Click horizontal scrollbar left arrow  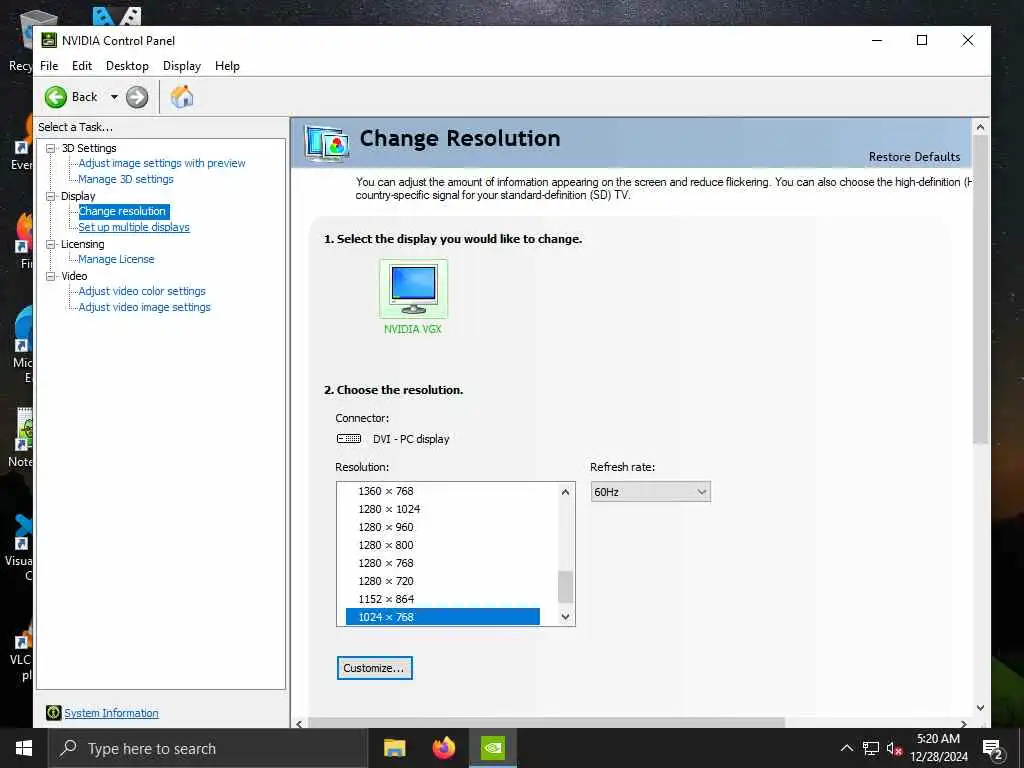(x=299, y=724)
